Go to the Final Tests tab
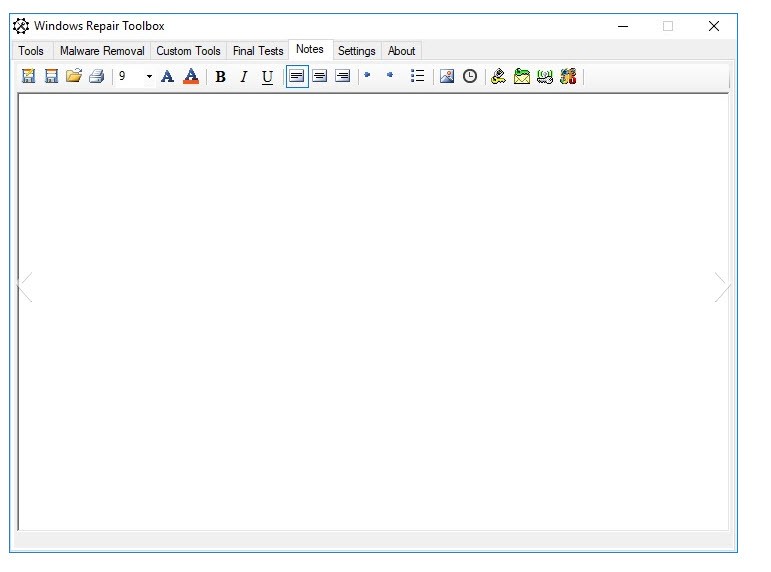771x572 pixels. 258,51
